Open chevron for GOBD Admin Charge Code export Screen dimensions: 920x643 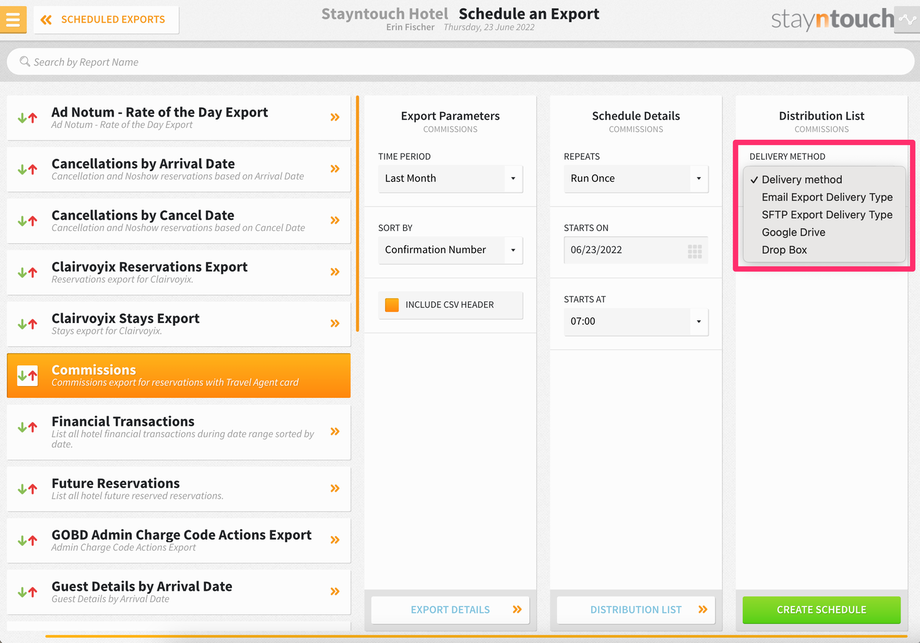[335, 540]
